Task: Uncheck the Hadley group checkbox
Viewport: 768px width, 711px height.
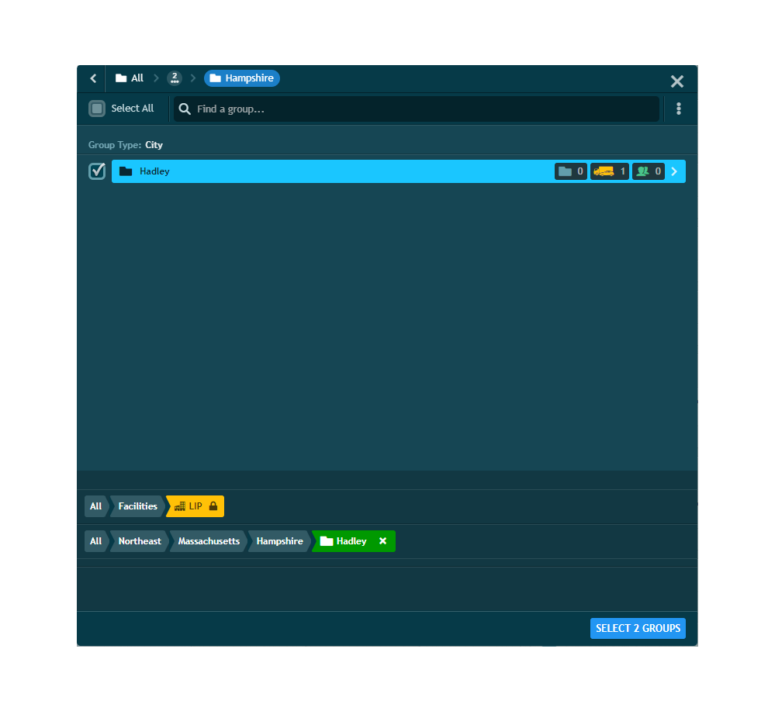Action: 97,171
